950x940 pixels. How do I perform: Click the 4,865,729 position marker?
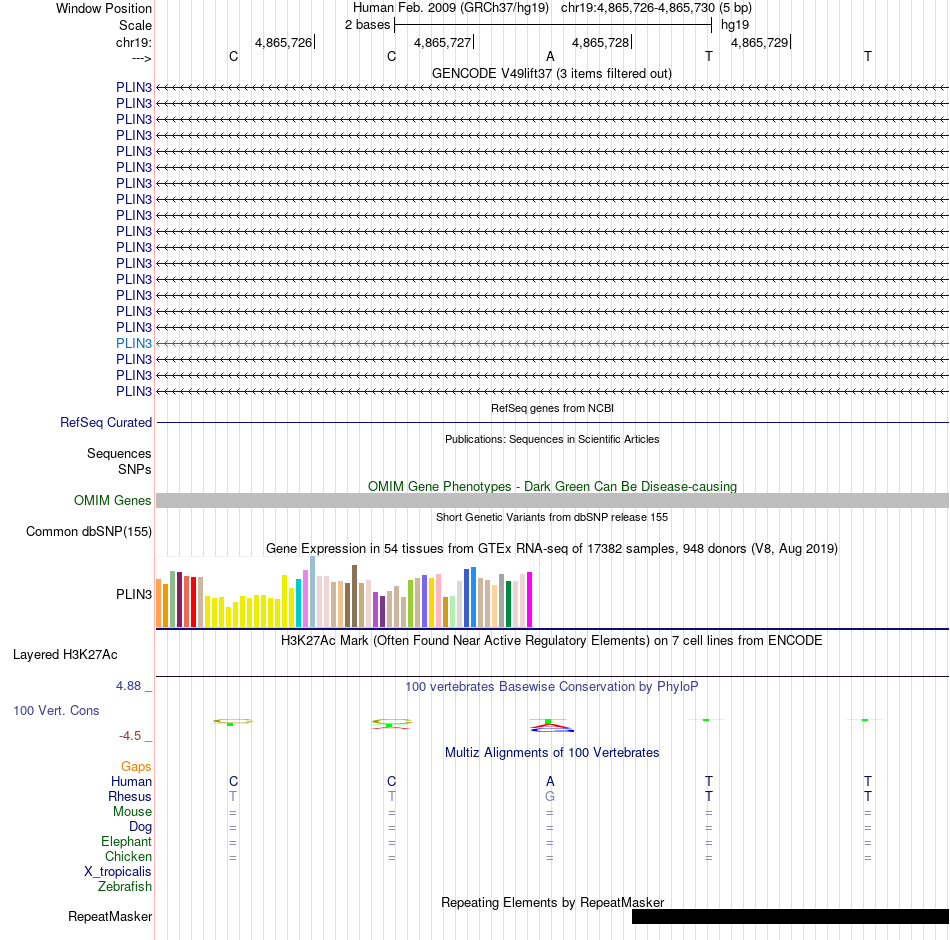(760, 42)
